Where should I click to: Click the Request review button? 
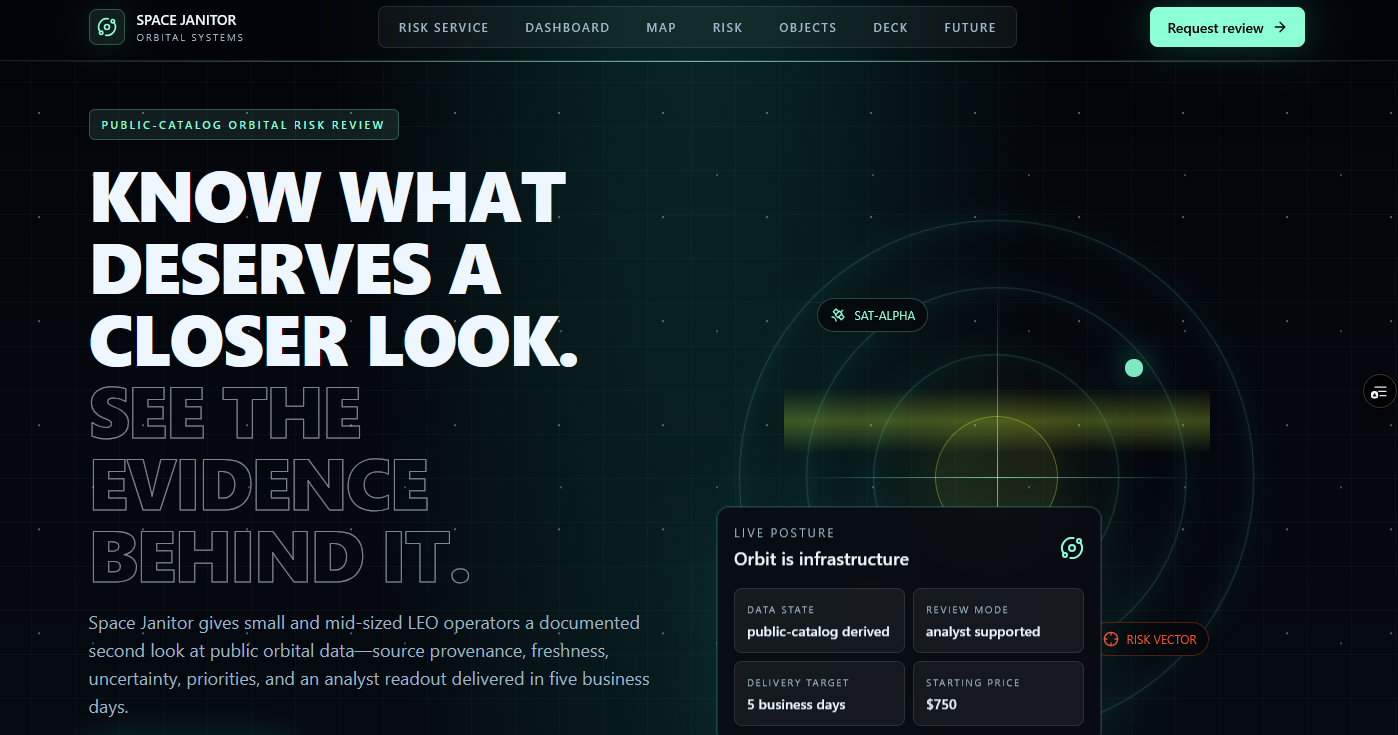tap(1227, 28)
